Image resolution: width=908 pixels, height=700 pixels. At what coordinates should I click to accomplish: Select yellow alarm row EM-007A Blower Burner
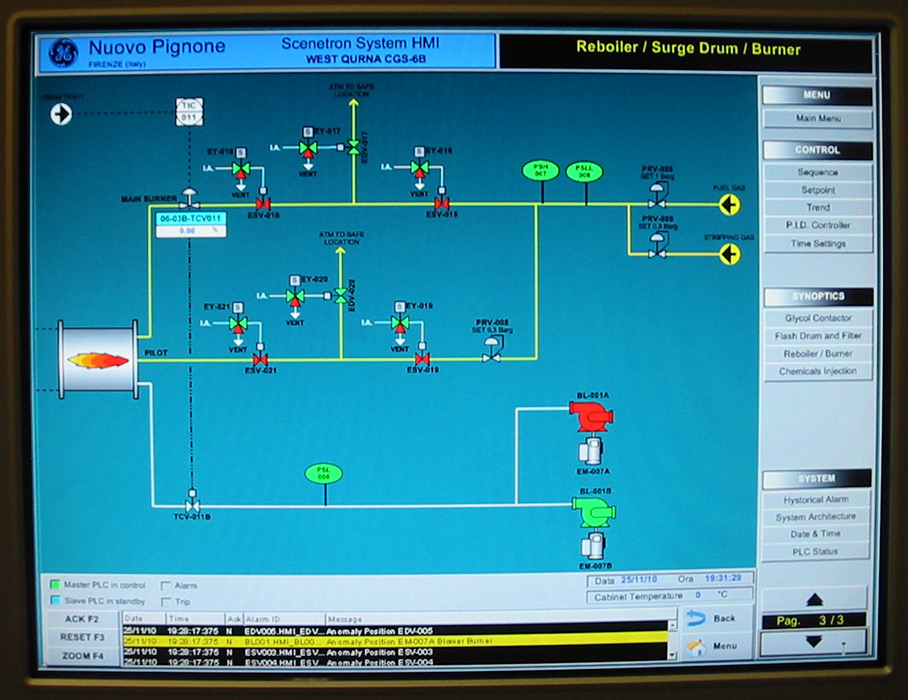[396, 642]
